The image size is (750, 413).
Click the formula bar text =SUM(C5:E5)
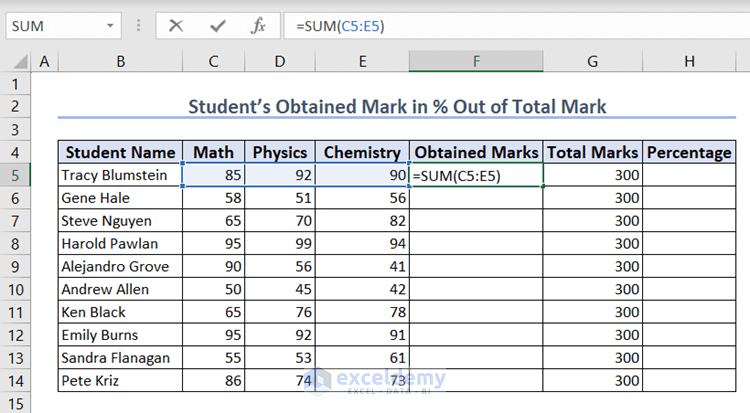pos(340,26)
